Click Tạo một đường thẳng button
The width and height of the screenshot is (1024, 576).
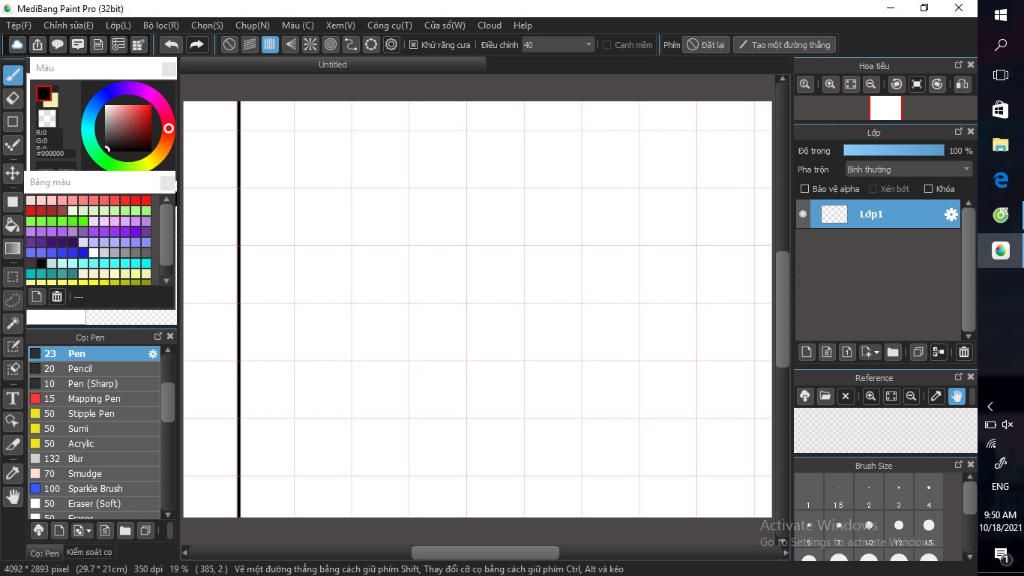(784, 44)
